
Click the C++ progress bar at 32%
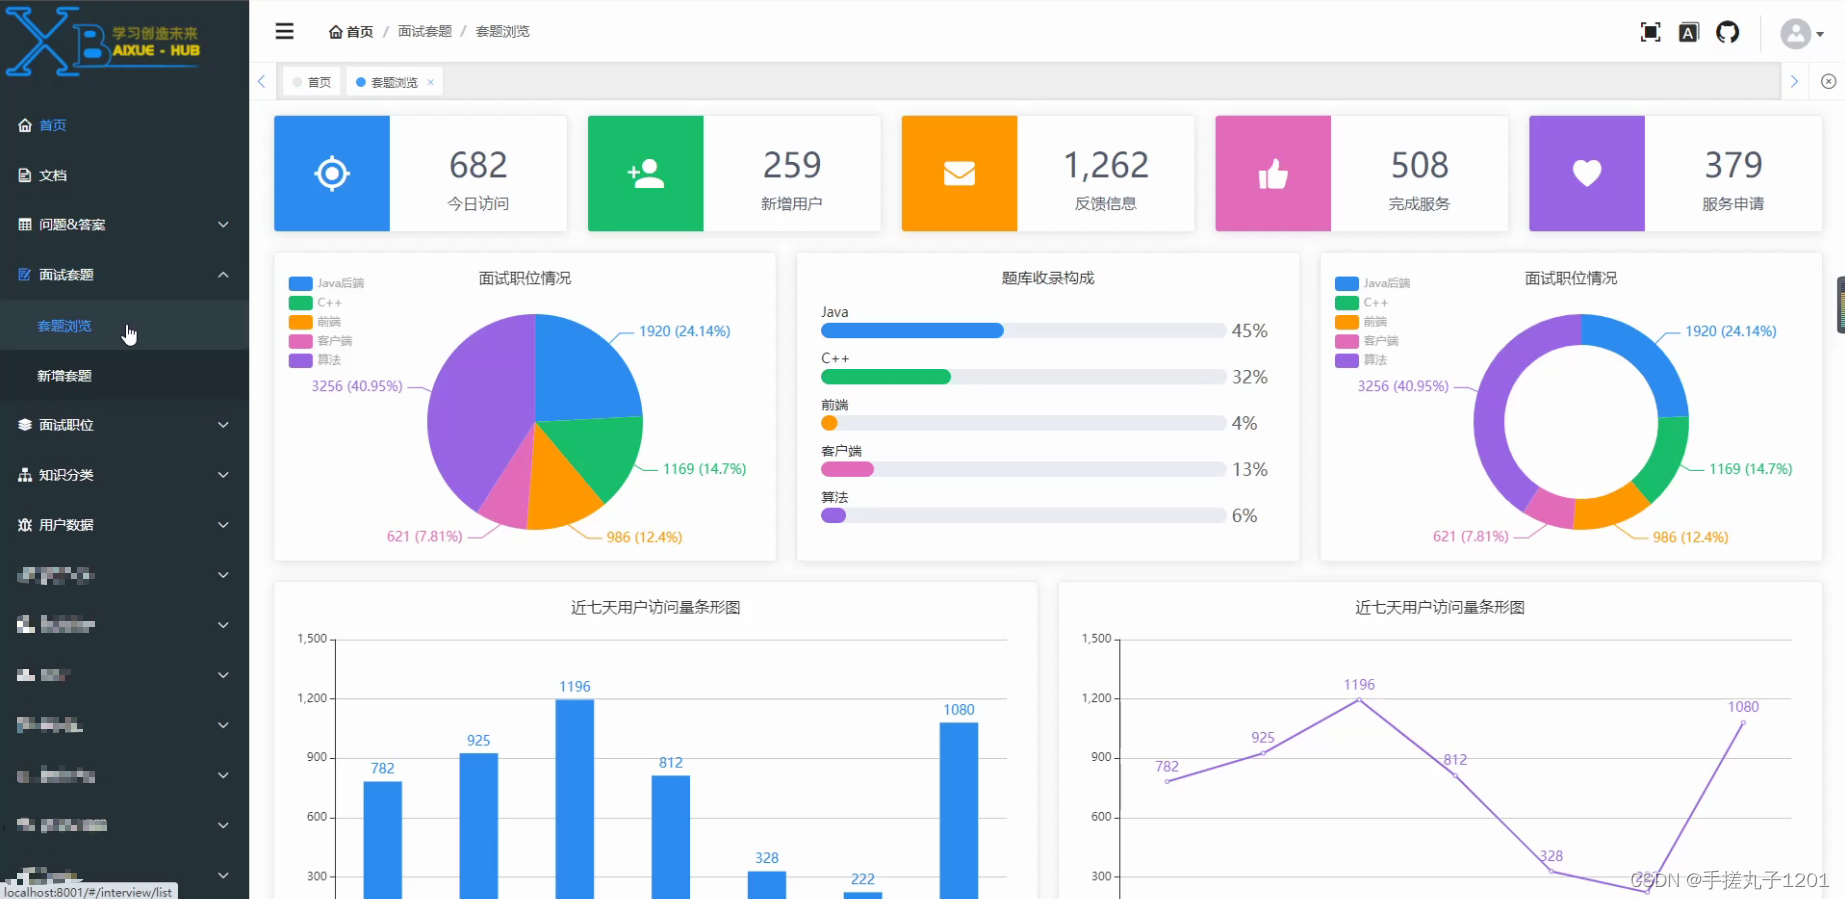tap(1023, 377)
